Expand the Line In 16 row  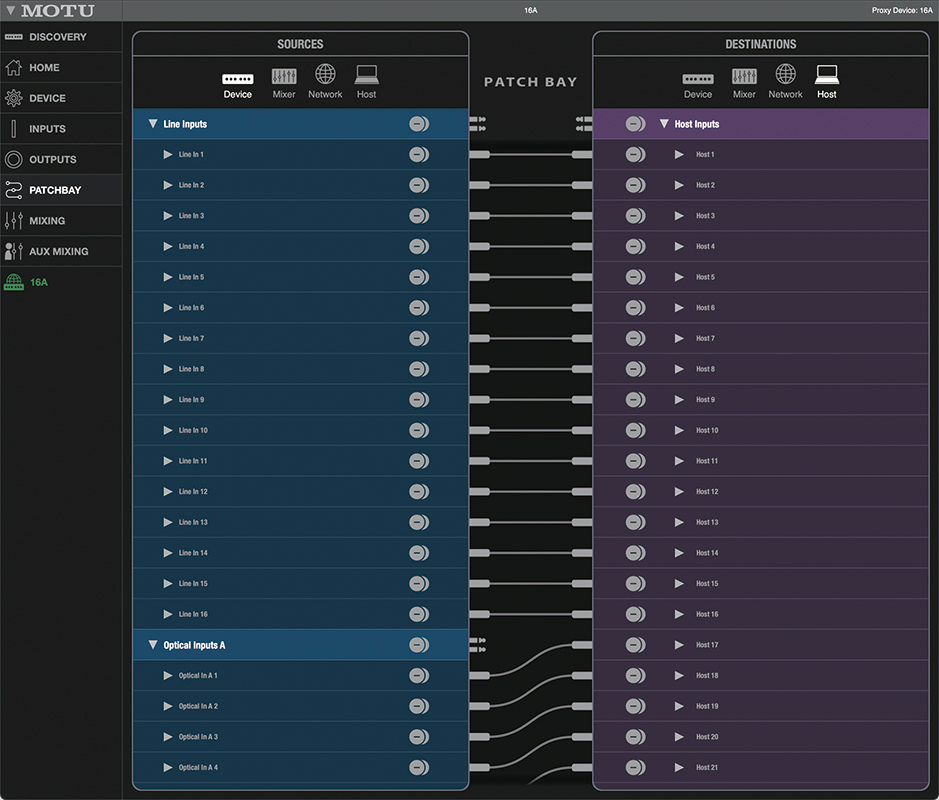pos(168,614)
